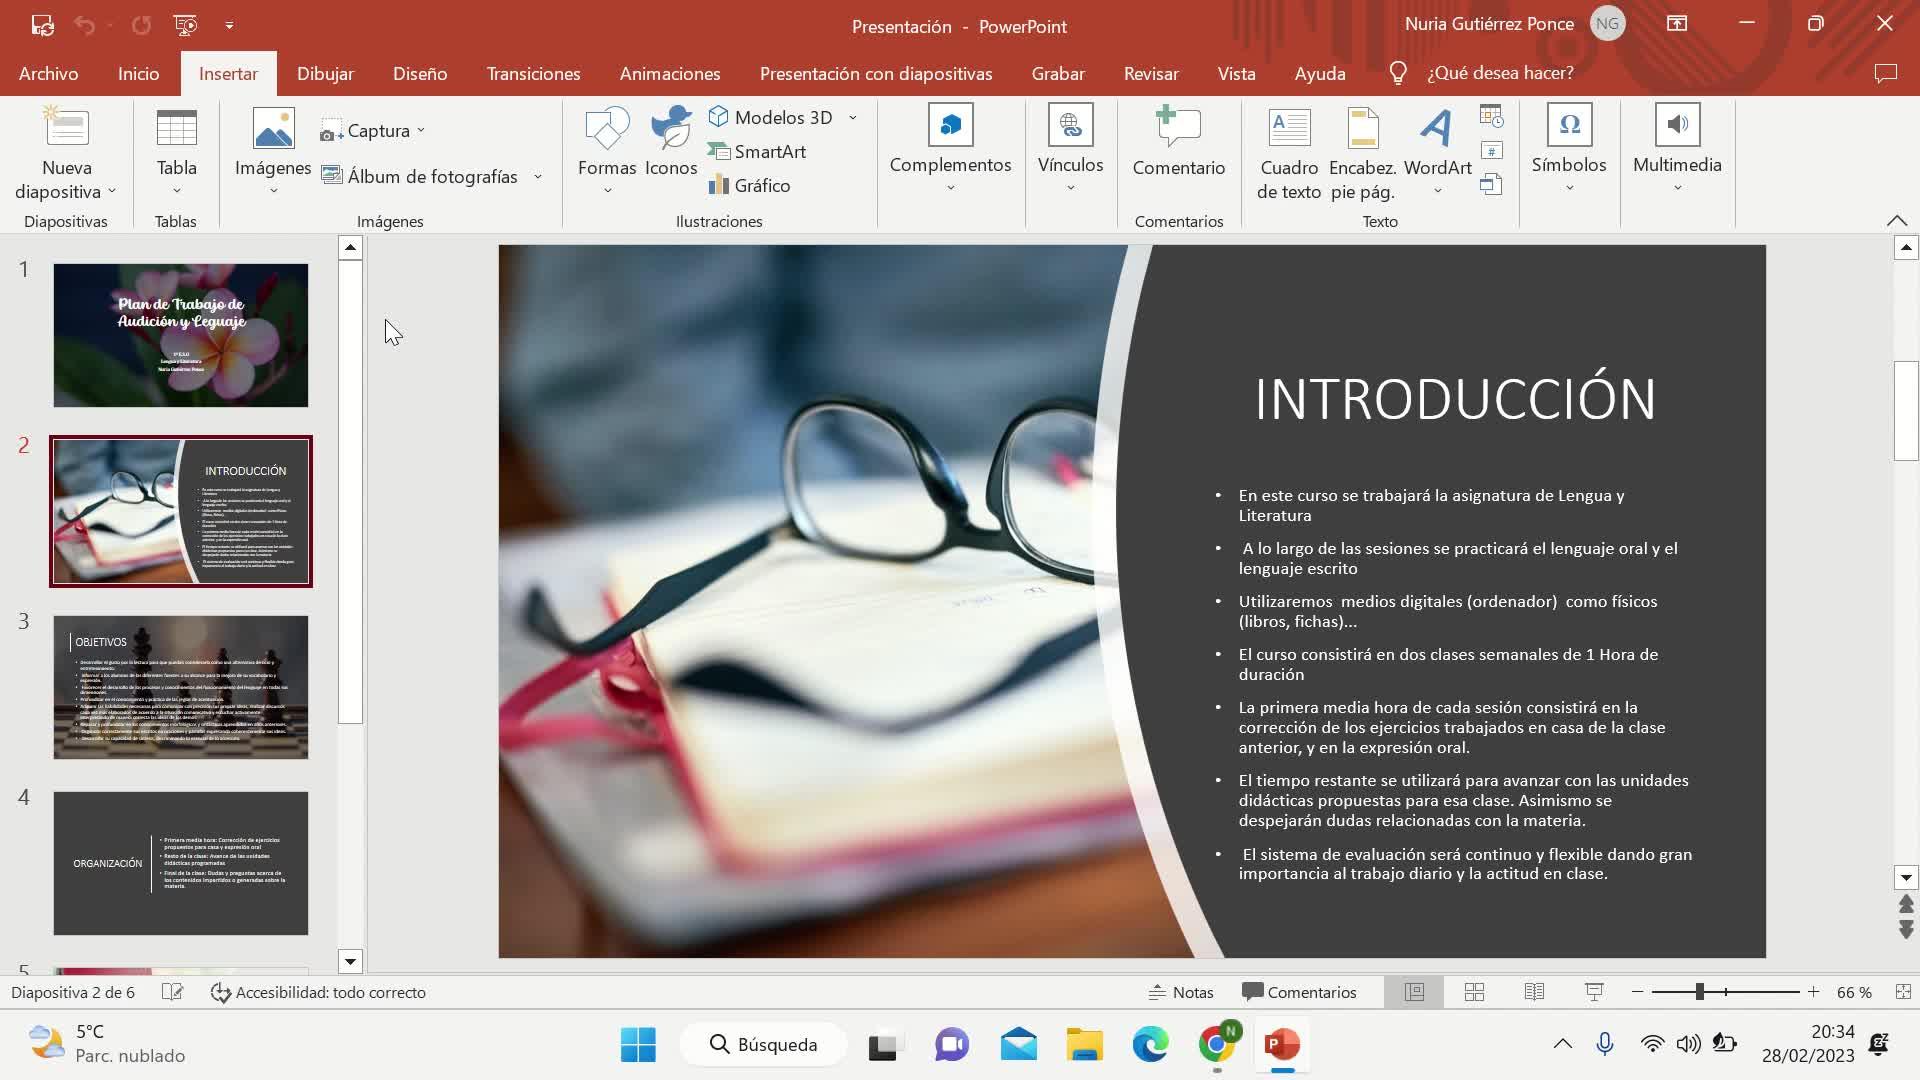Expand the Captura dropdown
The width and height of the screenshot is (1920, 1080).
(421, 131)
